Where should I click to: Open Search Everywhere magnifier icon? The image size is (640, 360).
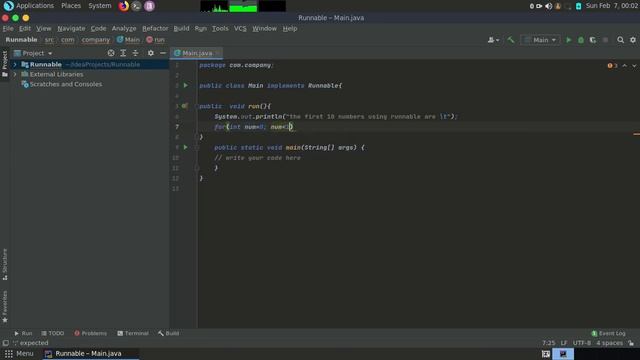click(x=620, y=40)
